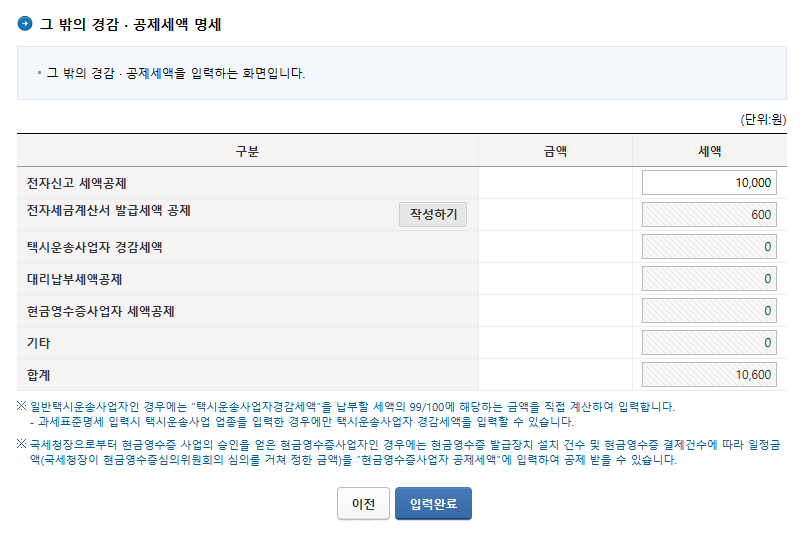Click the 세액 column header
Screen dimensions: 812x541
coord(709,151)
